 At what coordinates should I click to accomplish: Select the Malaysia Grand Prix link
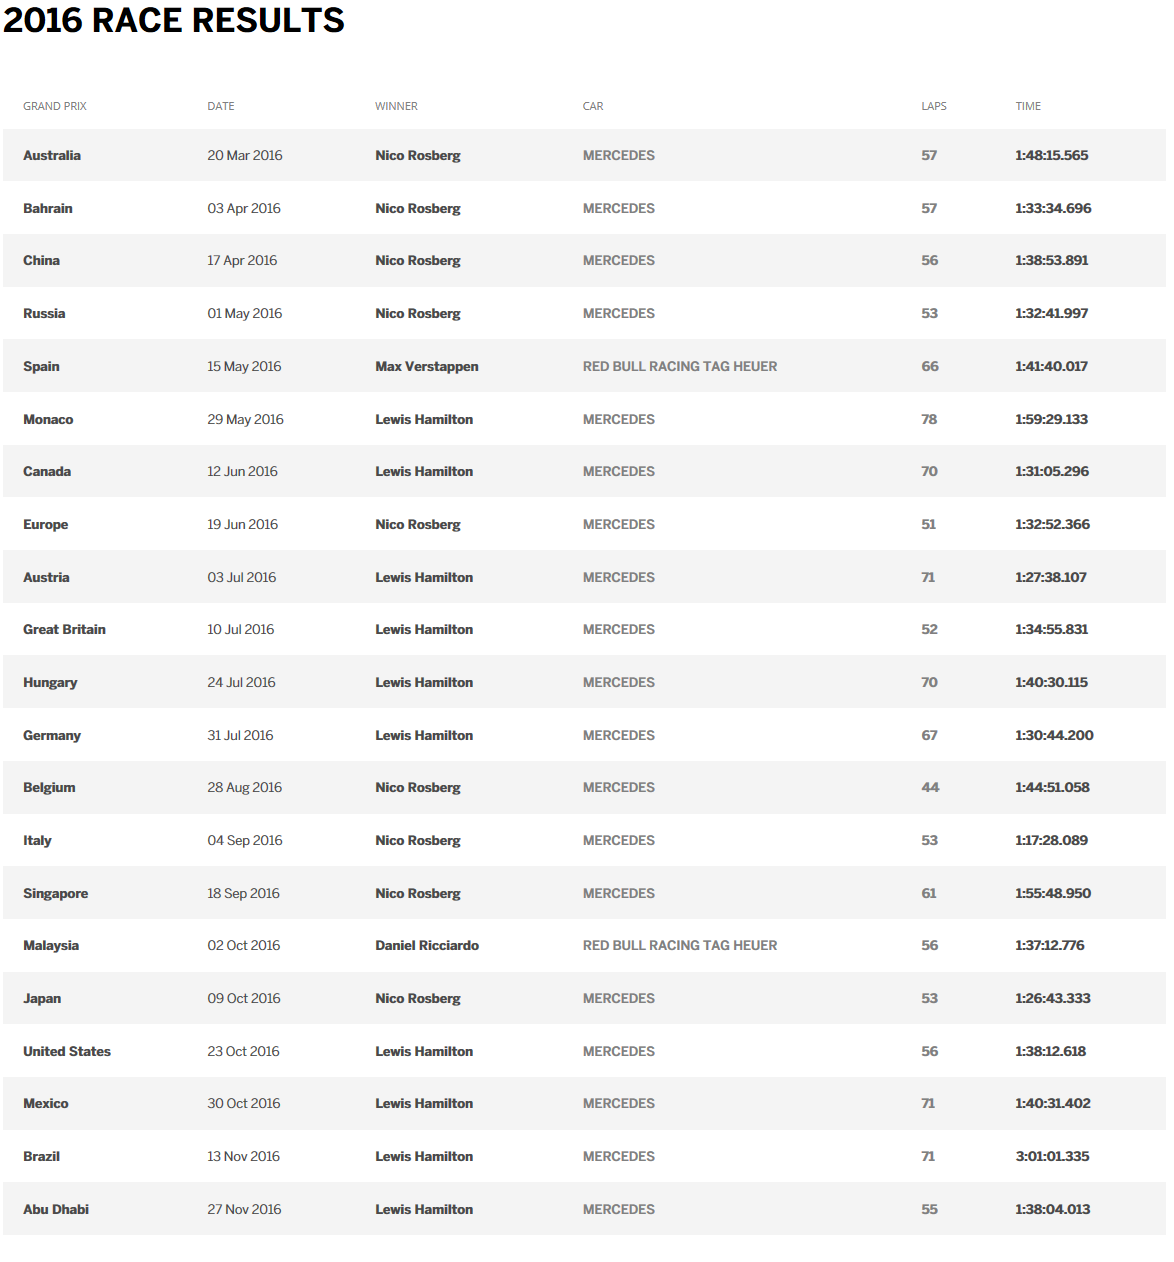tap(51, 945)
